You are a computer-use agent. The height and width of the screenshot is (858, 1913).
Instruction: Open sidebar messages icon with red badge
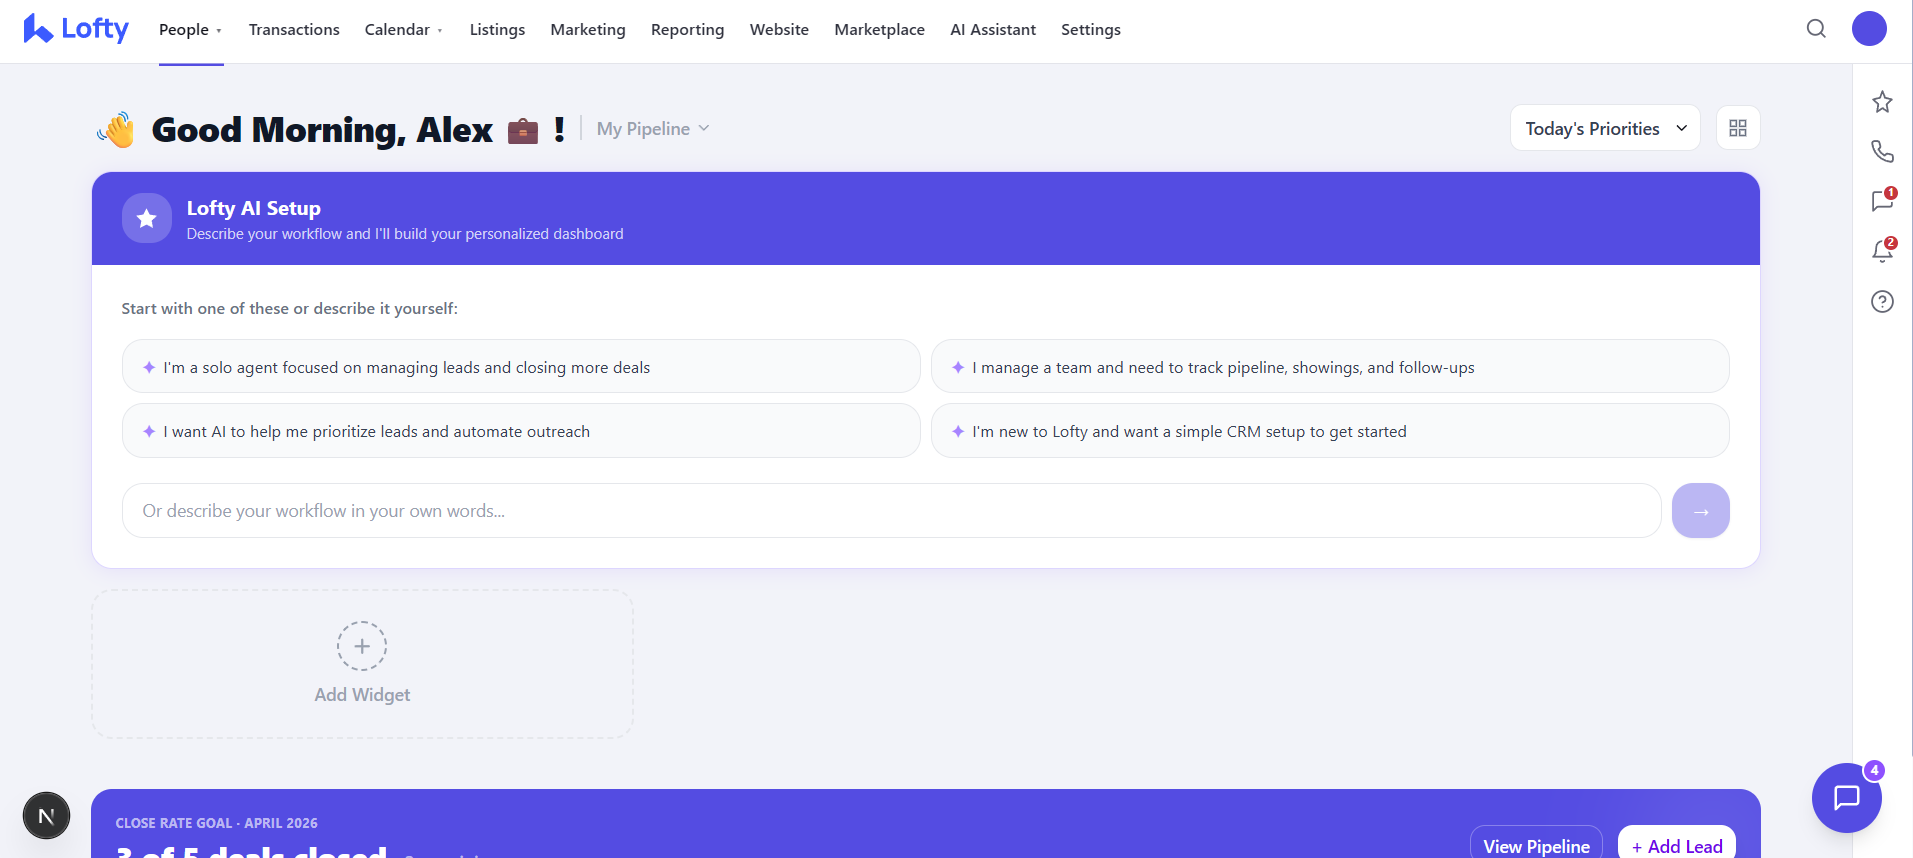tap(1883, 200)
